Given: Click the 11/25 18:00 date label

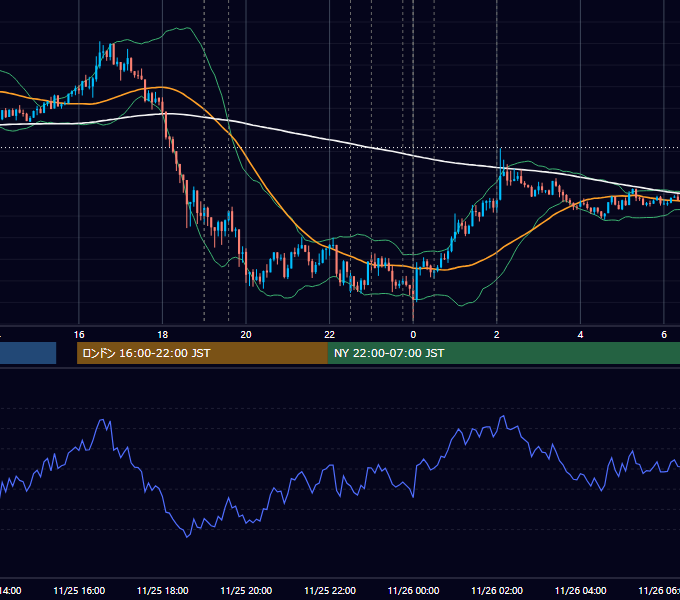Looking at the screenshot, I should tap(163, 590).
